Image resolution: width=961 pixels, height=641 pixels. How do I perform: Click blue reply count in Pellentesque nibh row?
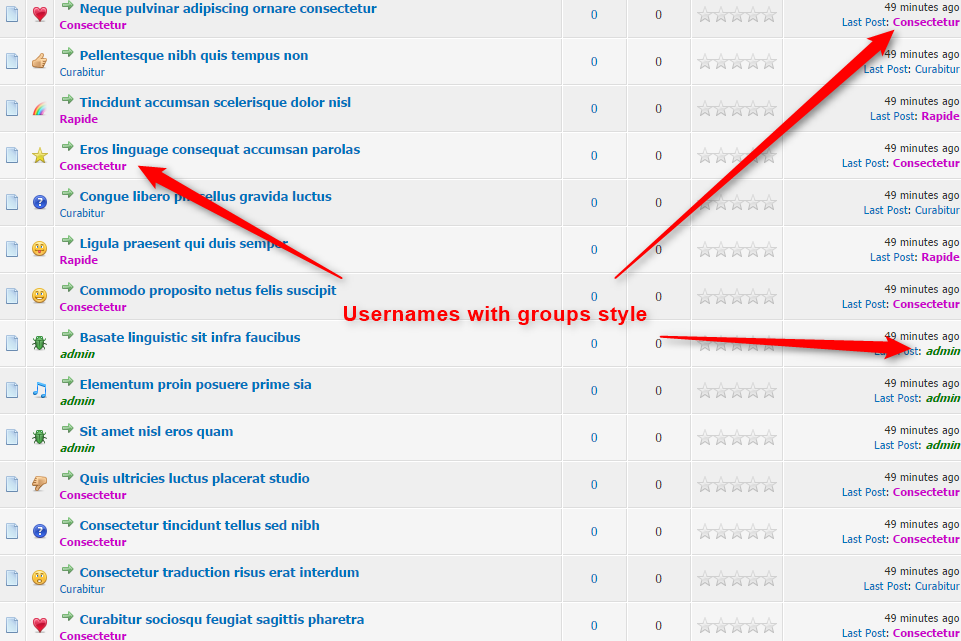pos(594,62)
